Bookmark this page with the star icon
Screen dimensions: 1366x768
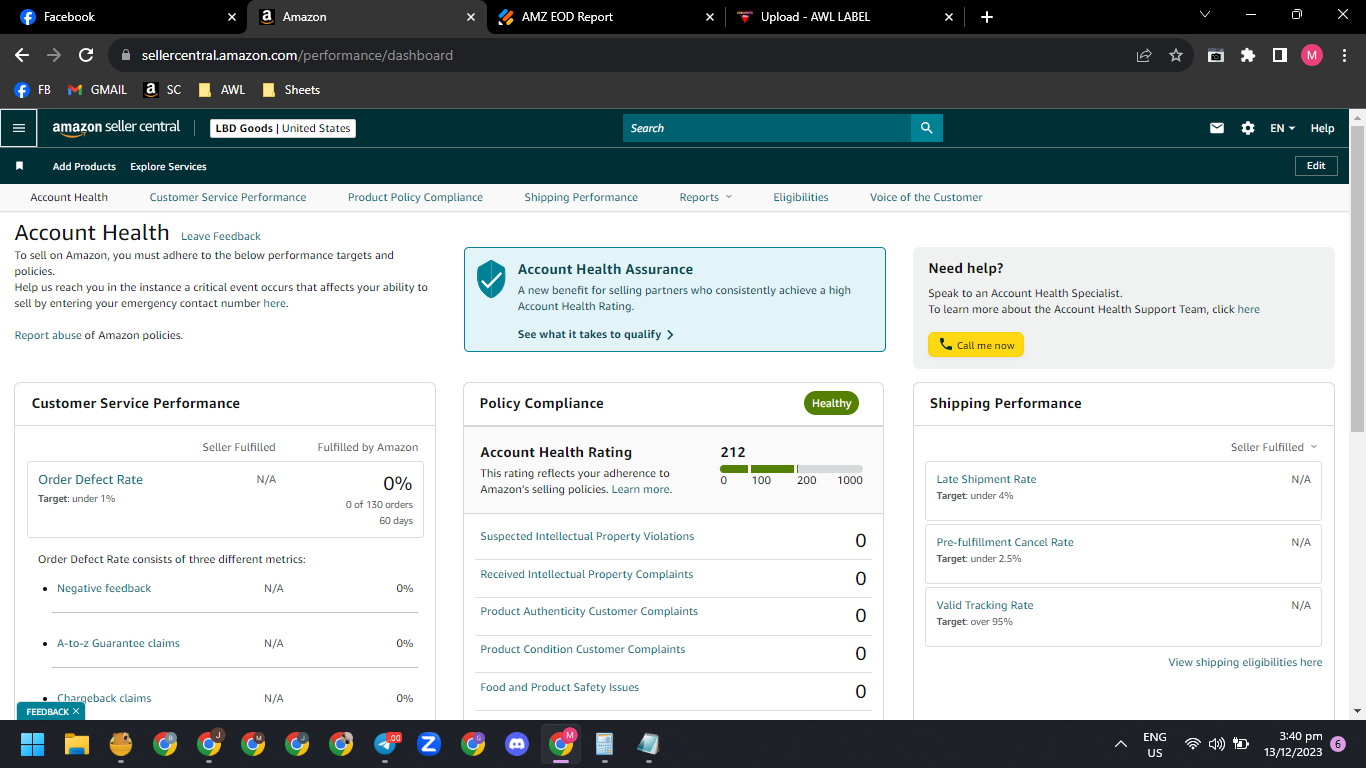[1176, 55]
